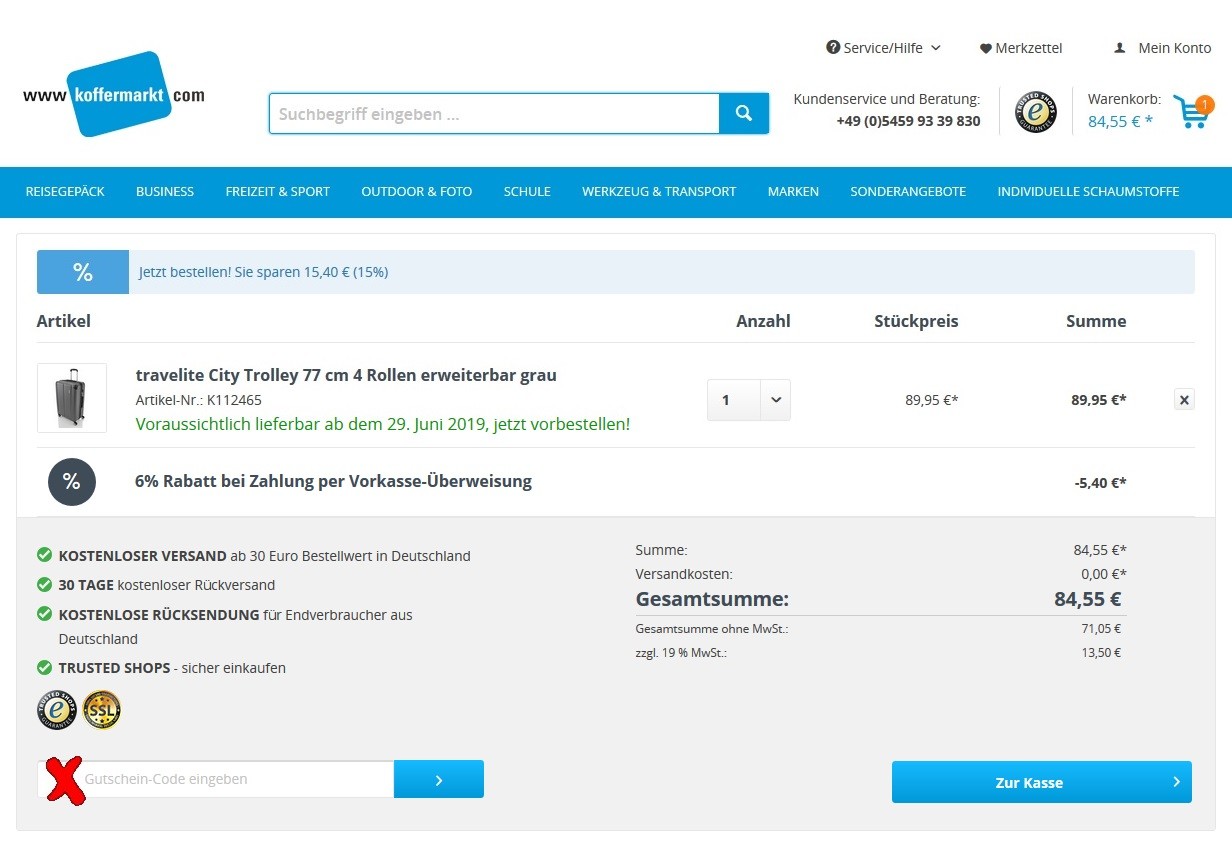
Task: Click the 30 TAGE kostenloser Rückversand line
Action: (166, 585)
